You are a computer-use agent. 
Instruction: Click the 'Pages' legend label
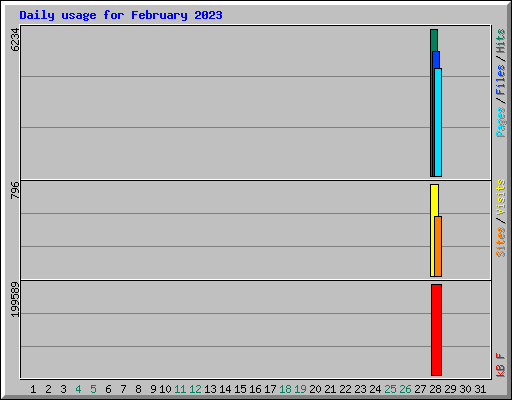coord(500,122)
